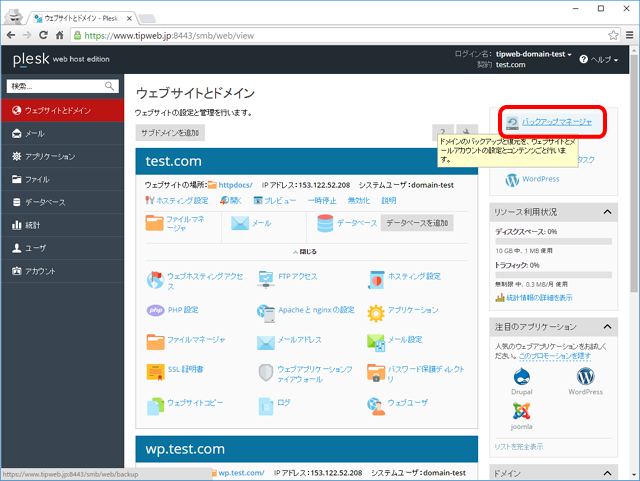Open the PHP 設定 icon
Screen dimensions: 640x481
pyautogui.click(x=156, y=310)
